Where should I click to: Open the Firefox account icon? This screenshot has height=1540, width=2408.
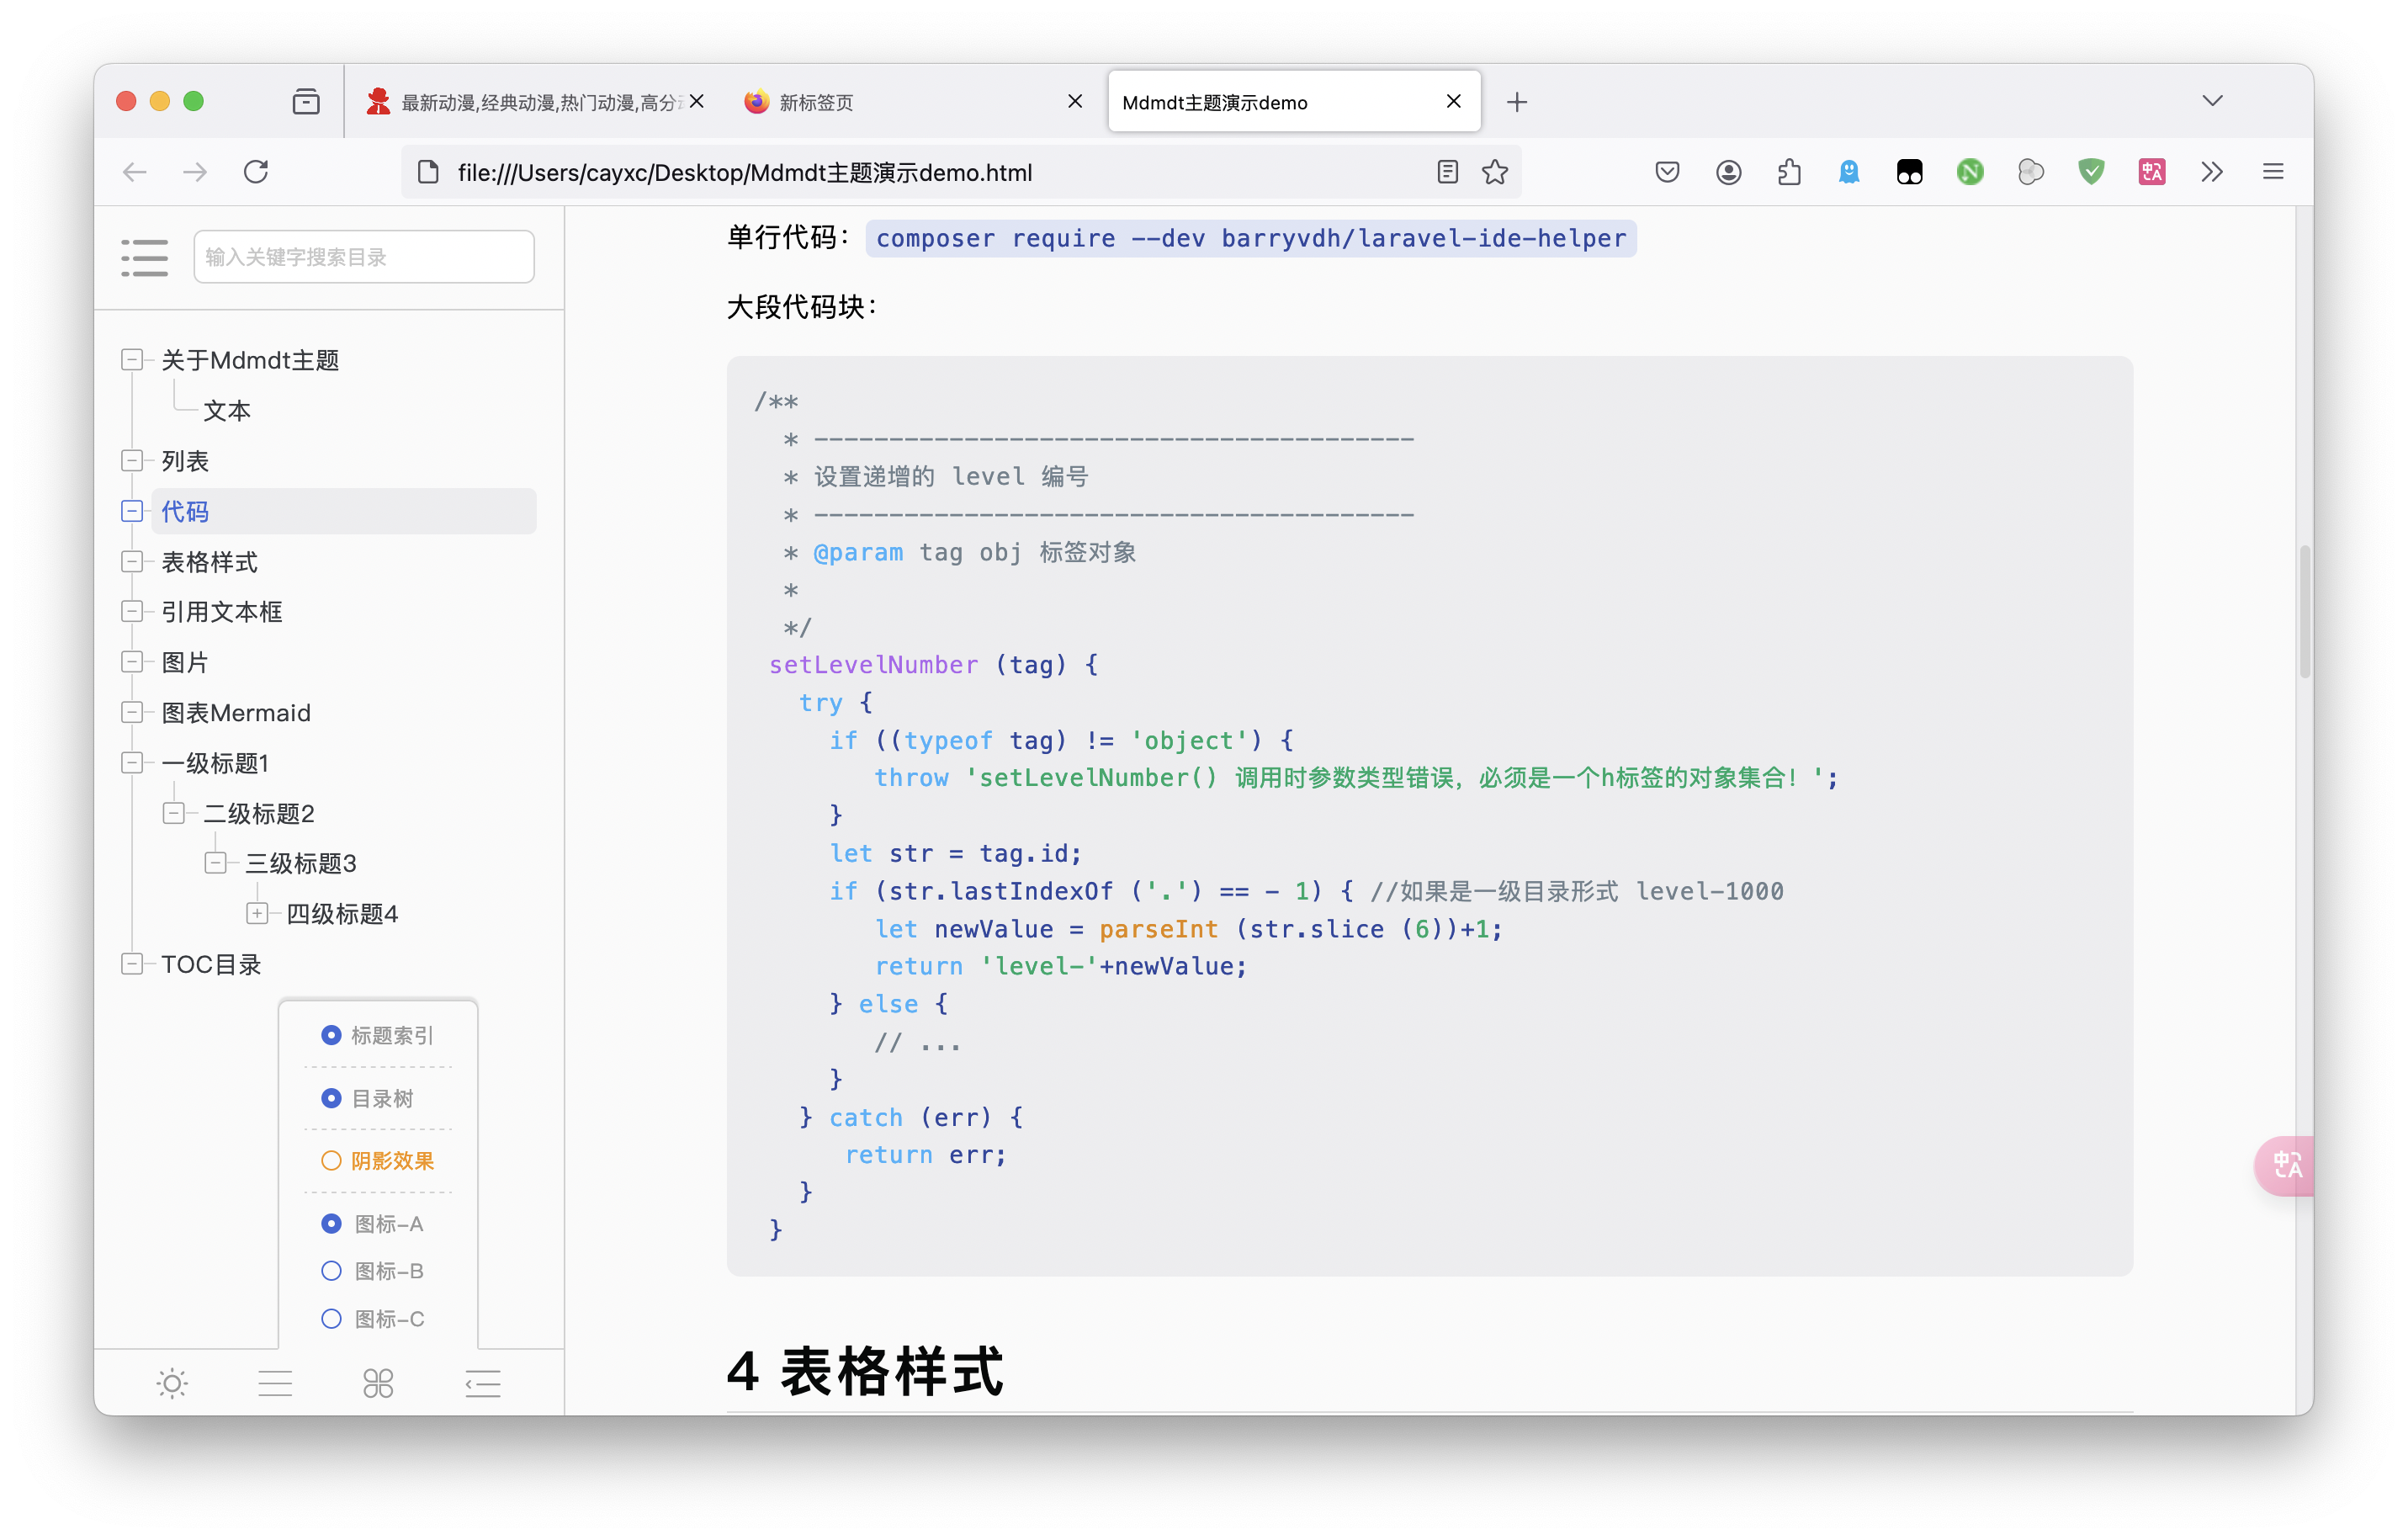point(1728,172)
